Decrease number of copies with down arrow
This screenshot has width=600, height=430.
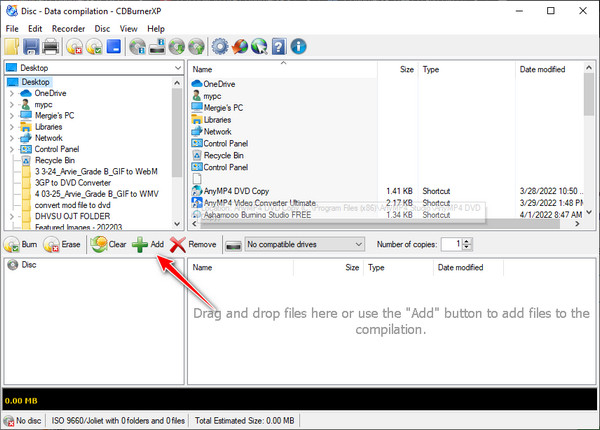467,248
